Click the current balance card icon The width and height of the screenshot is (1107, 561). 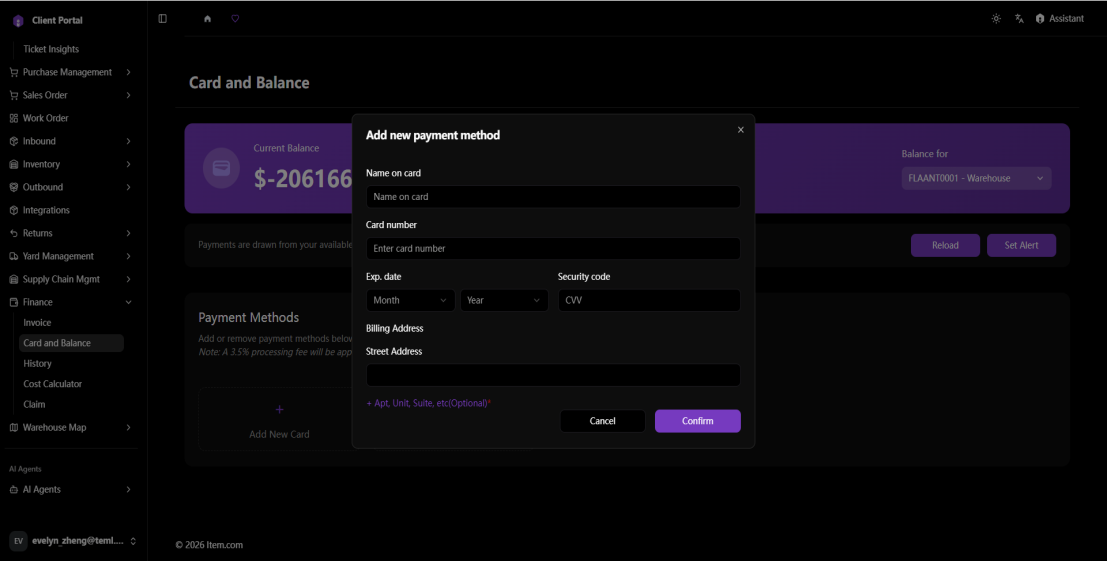(x=222, y=168)
